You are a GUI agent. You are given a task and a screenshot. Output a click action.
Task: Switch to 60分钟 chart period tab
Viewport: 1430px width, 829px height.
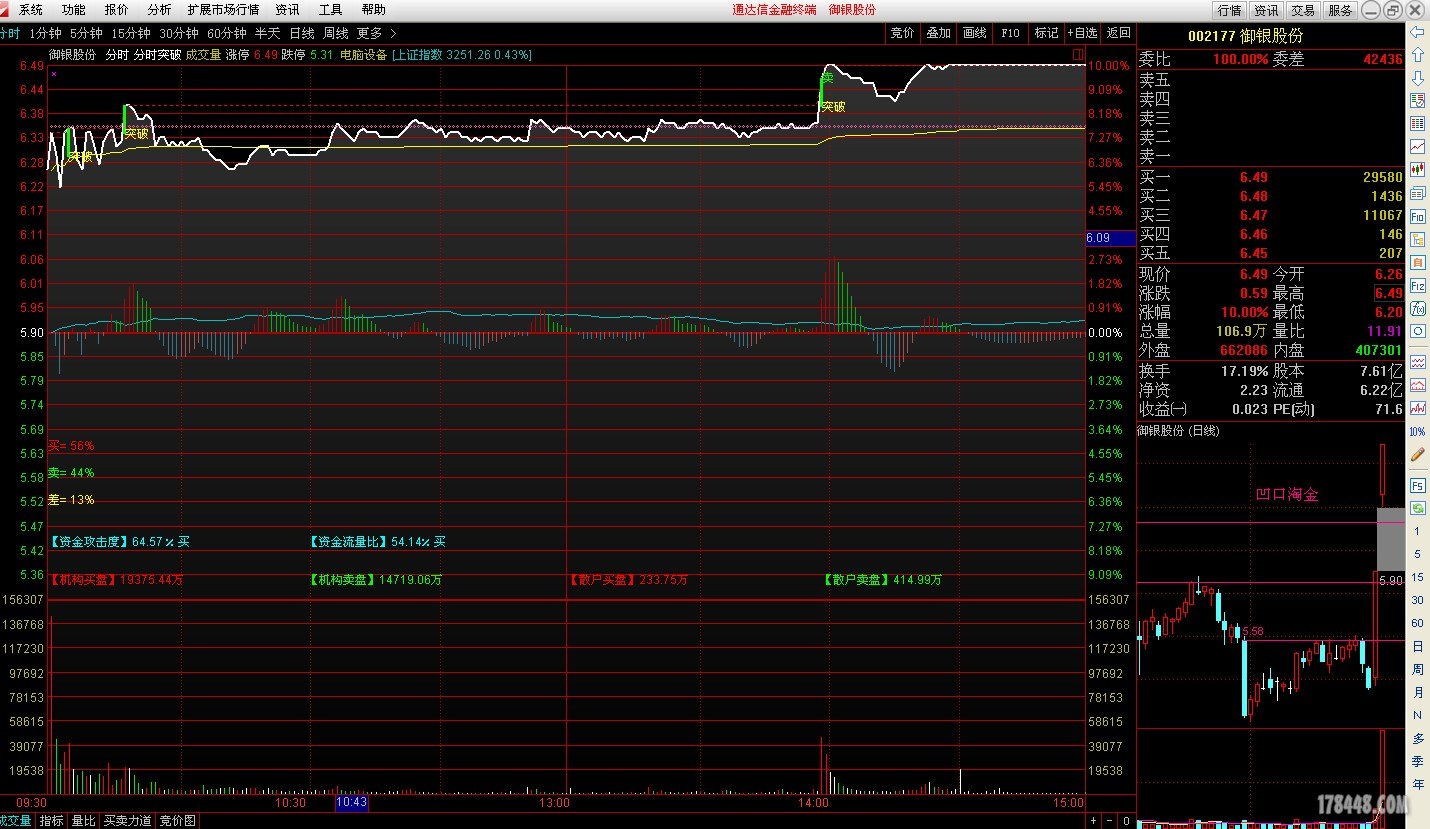click(226, 33)
